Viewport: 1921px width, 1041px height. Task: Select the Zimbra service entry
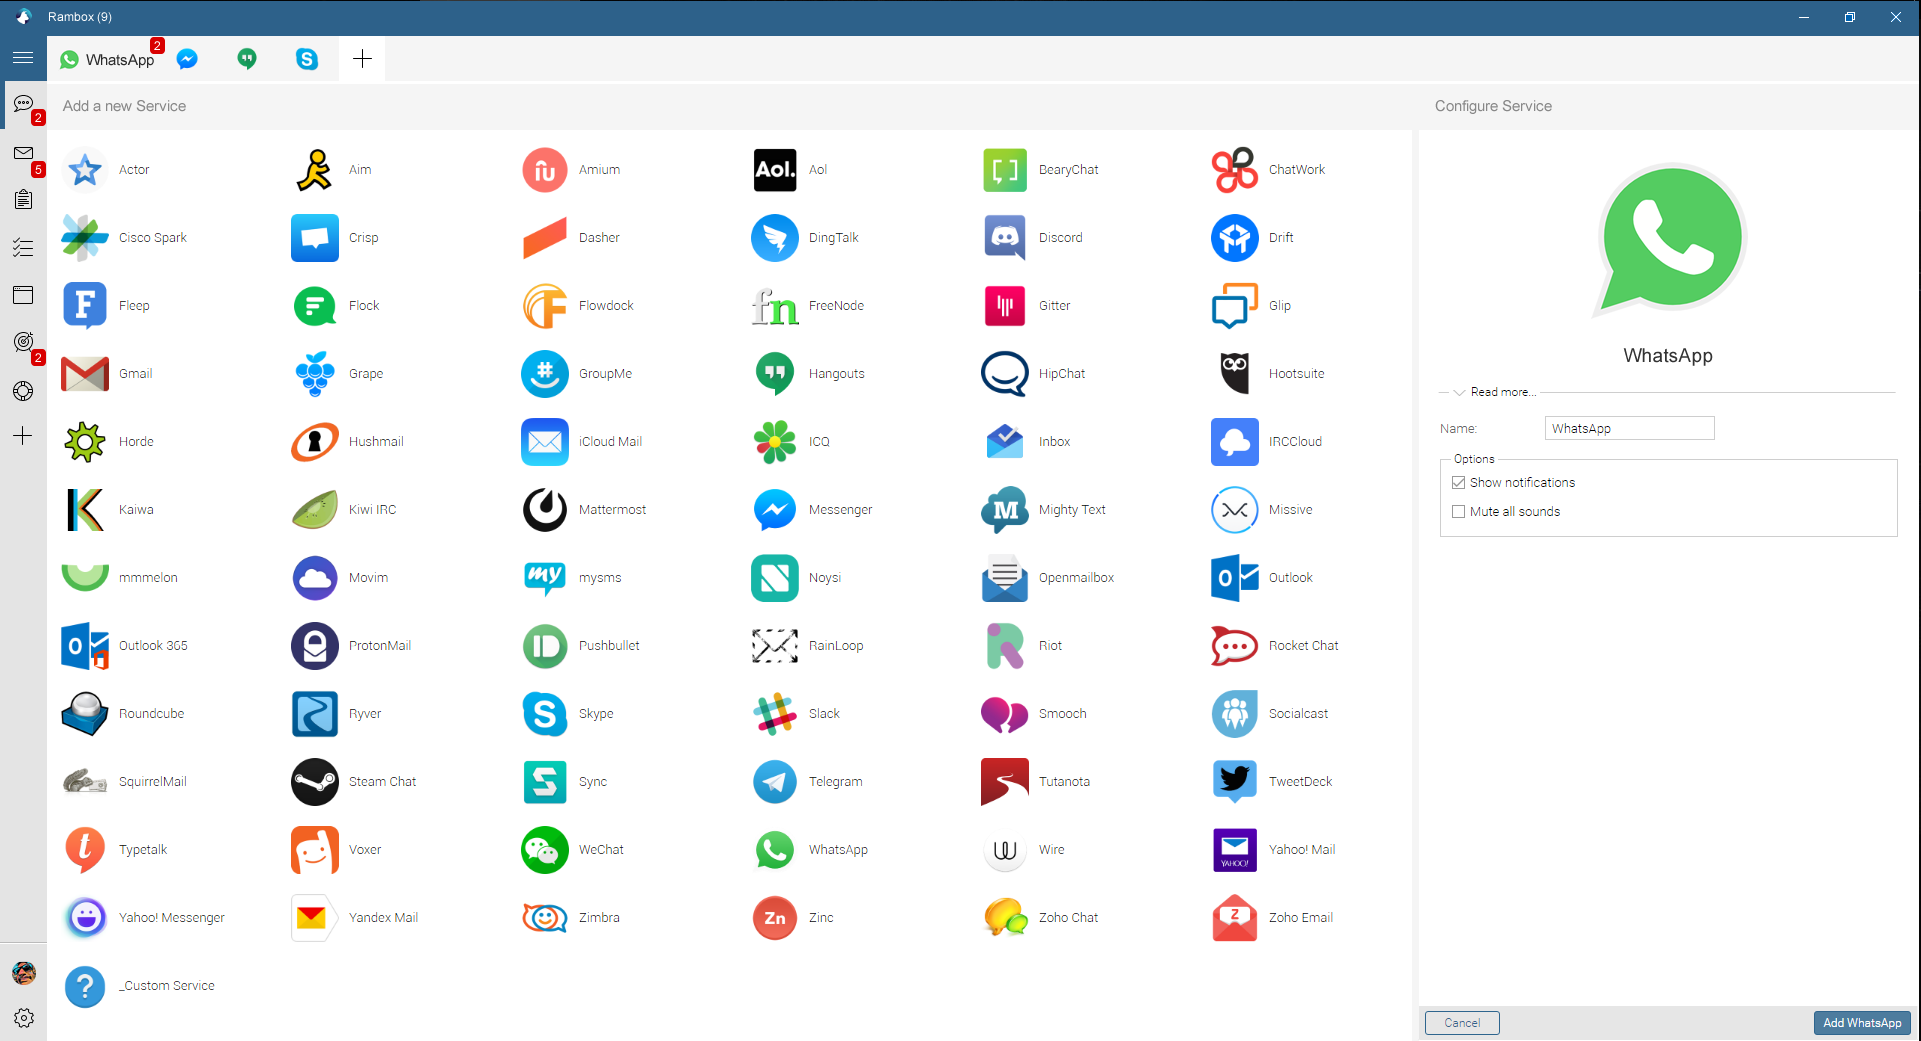[x=571, y=918]
